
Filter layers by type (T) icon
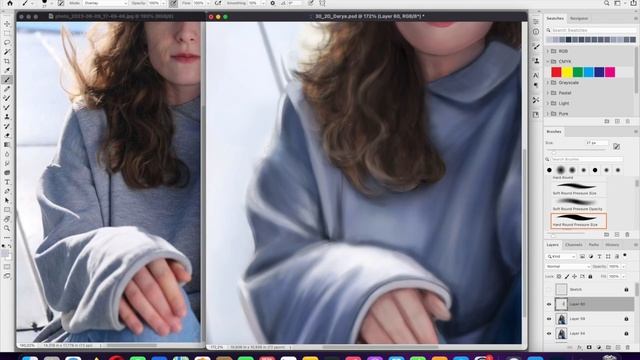[x=599, y=256]
